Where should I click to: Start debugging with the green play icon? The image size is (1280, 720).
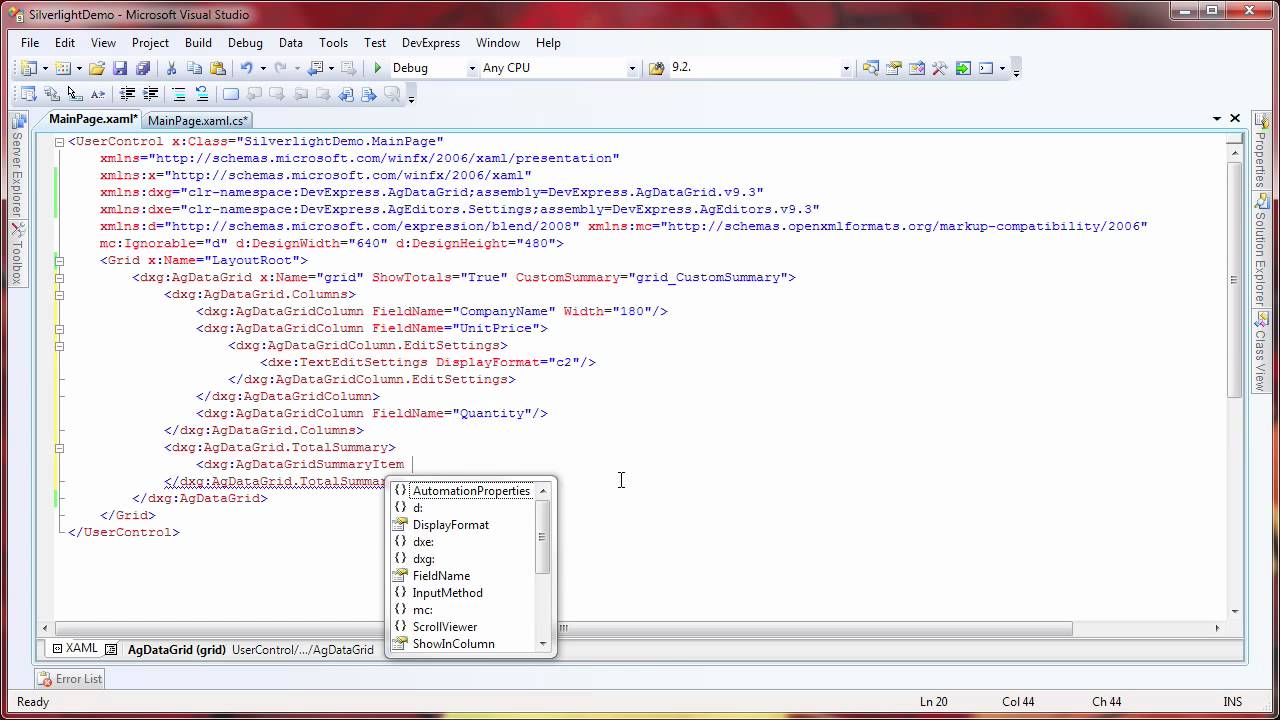[377, 68]
